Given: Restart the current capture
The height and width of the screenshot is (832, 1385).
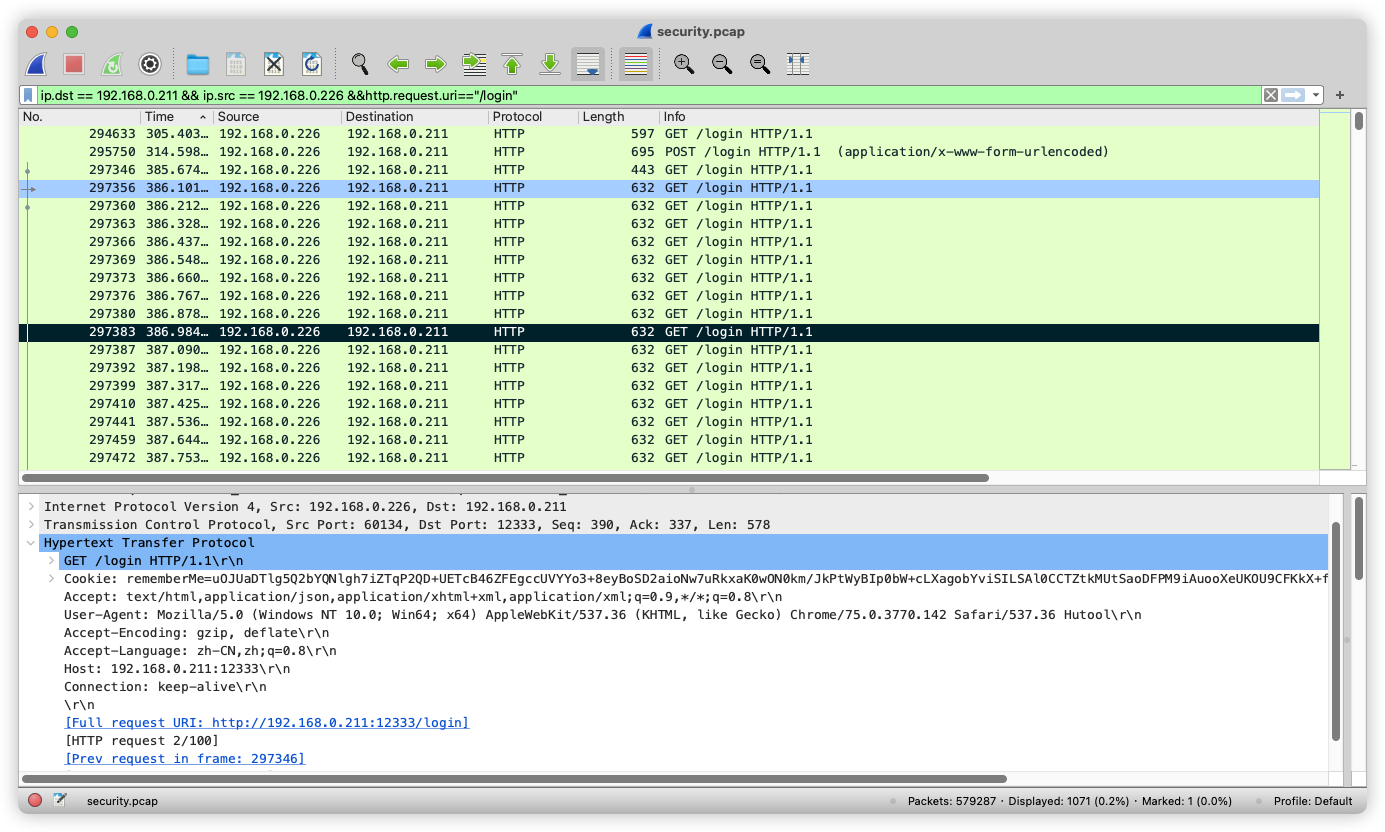Looking at the screenshot, I should [112, 64].
